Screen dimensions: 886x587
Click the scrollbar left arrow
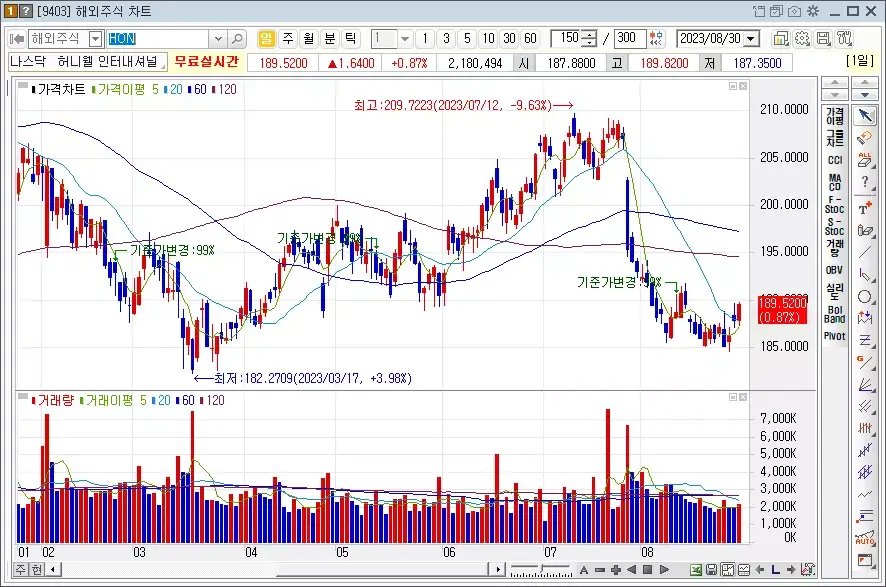point(53,569)
